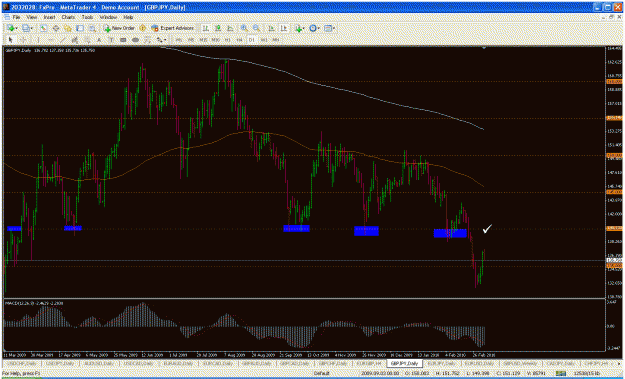This screenshot has width=625, height=379.
Task: Select the Crosshair tool
Action: [x=23, y=39]
